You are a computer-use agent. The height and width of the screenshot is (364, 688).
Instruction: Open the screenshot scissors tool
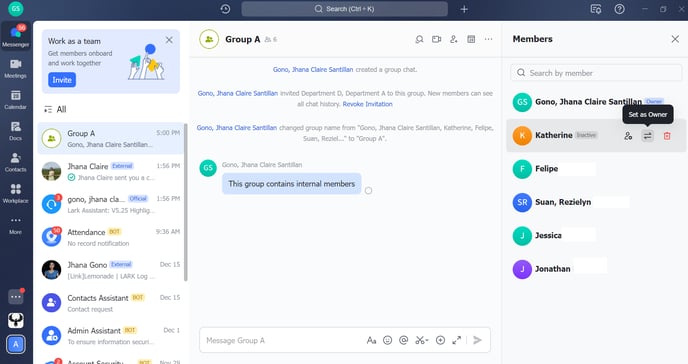pos(421,340)
